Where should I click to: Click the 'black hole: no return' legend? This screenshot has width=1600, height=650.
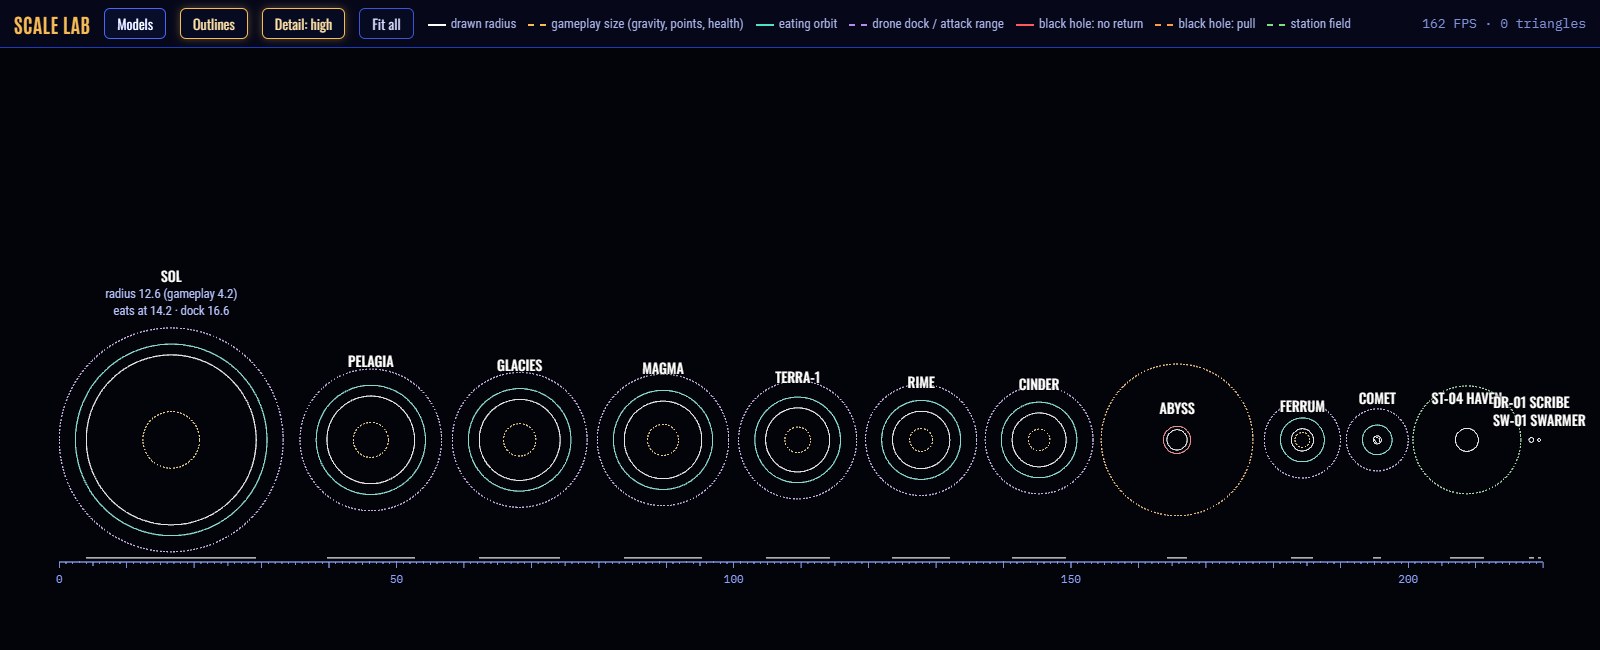[x=1080, y=24]
